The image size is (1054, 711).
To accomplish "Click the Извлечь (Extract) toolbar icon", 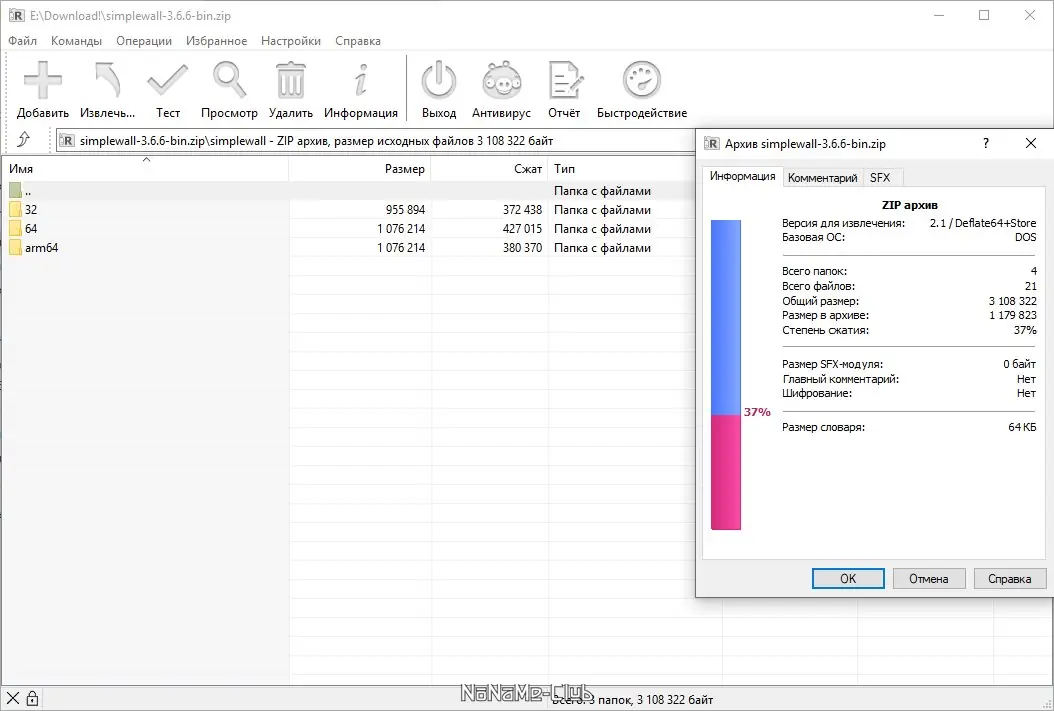I will pyautogui.click(x=107, y=80).
